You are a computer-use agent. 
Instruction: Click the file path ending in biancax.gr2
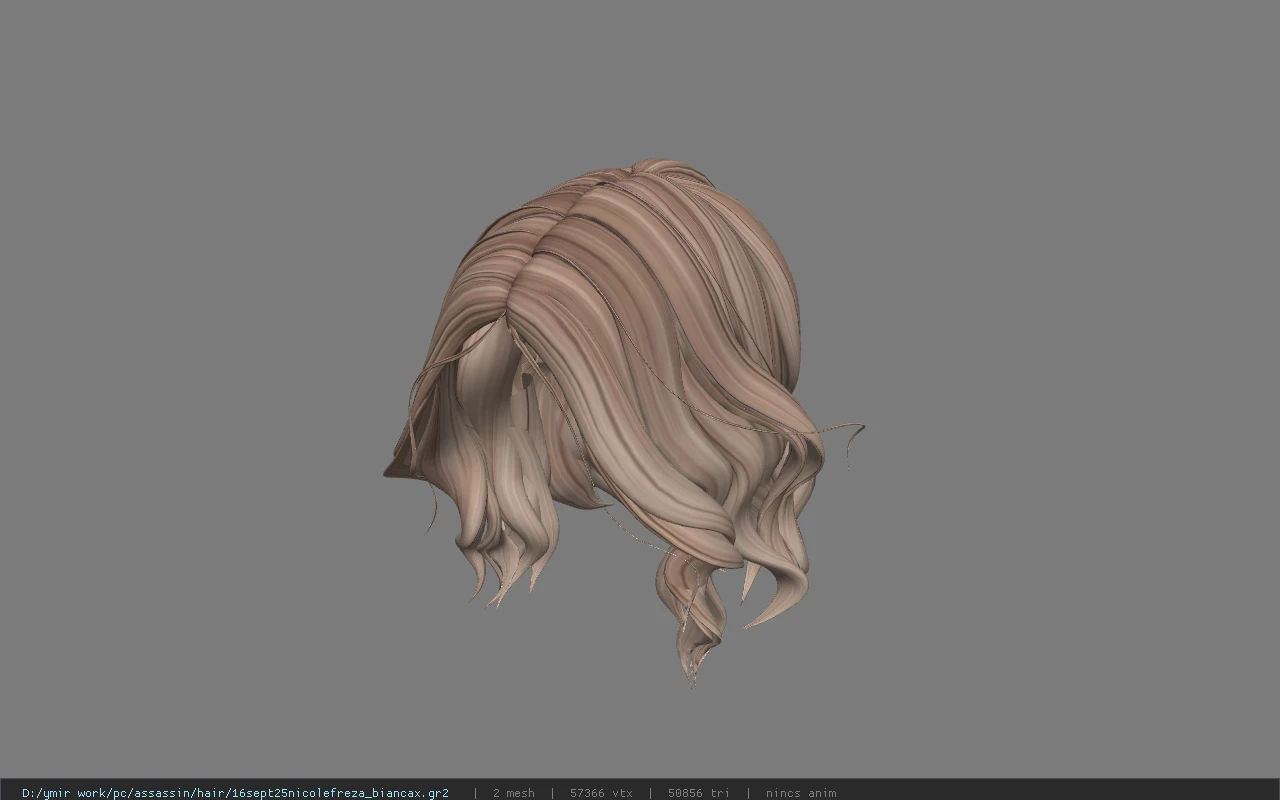point(235,793)
